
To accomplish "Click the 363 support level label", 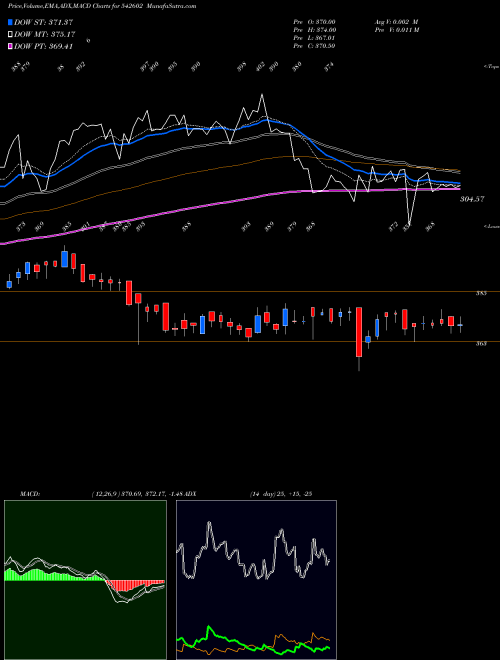I will click(481, 343).
